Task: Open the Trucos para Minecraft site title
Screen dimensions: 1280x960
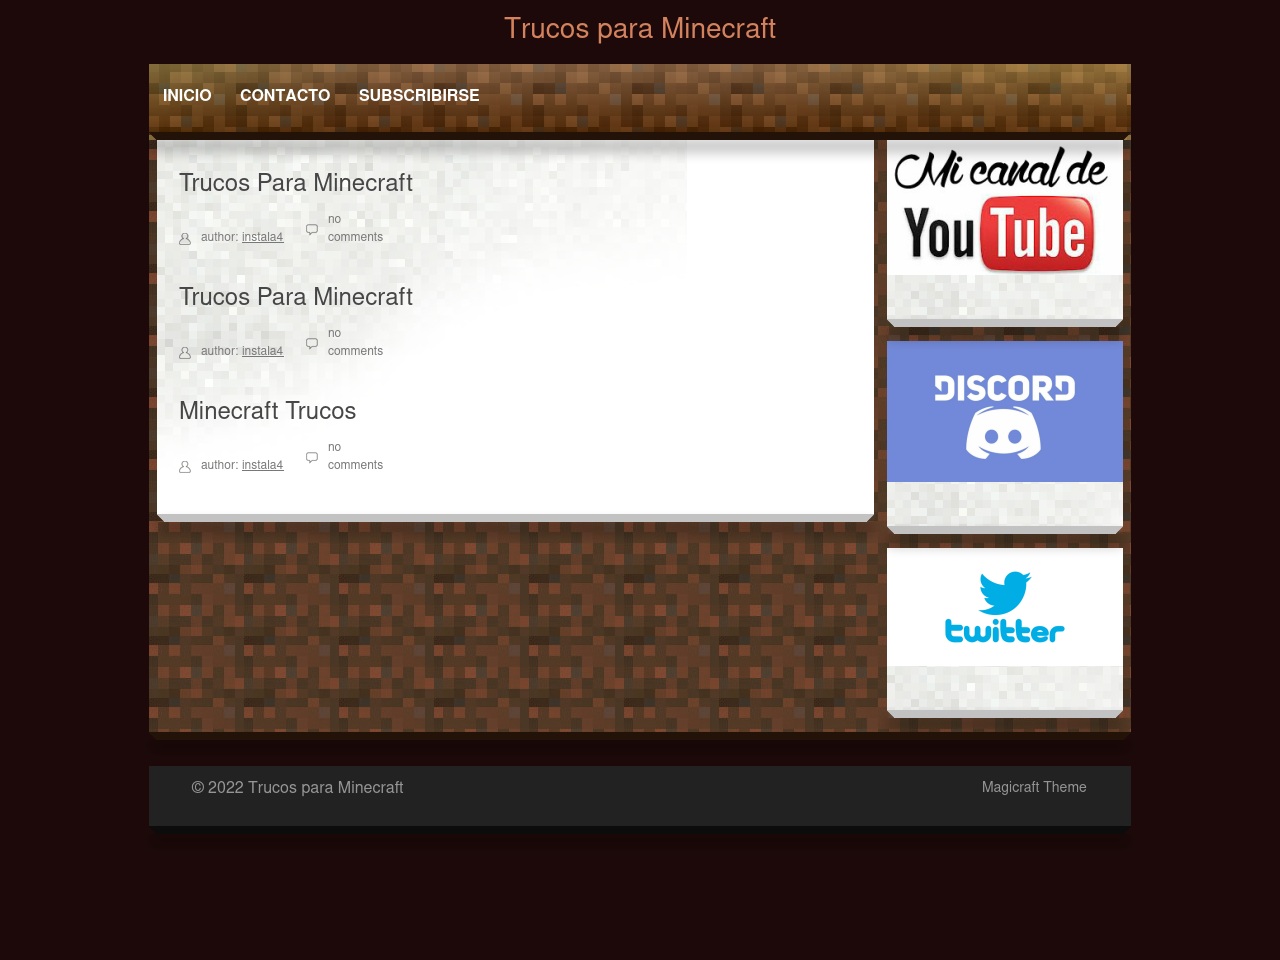Action: click(640, 28)
